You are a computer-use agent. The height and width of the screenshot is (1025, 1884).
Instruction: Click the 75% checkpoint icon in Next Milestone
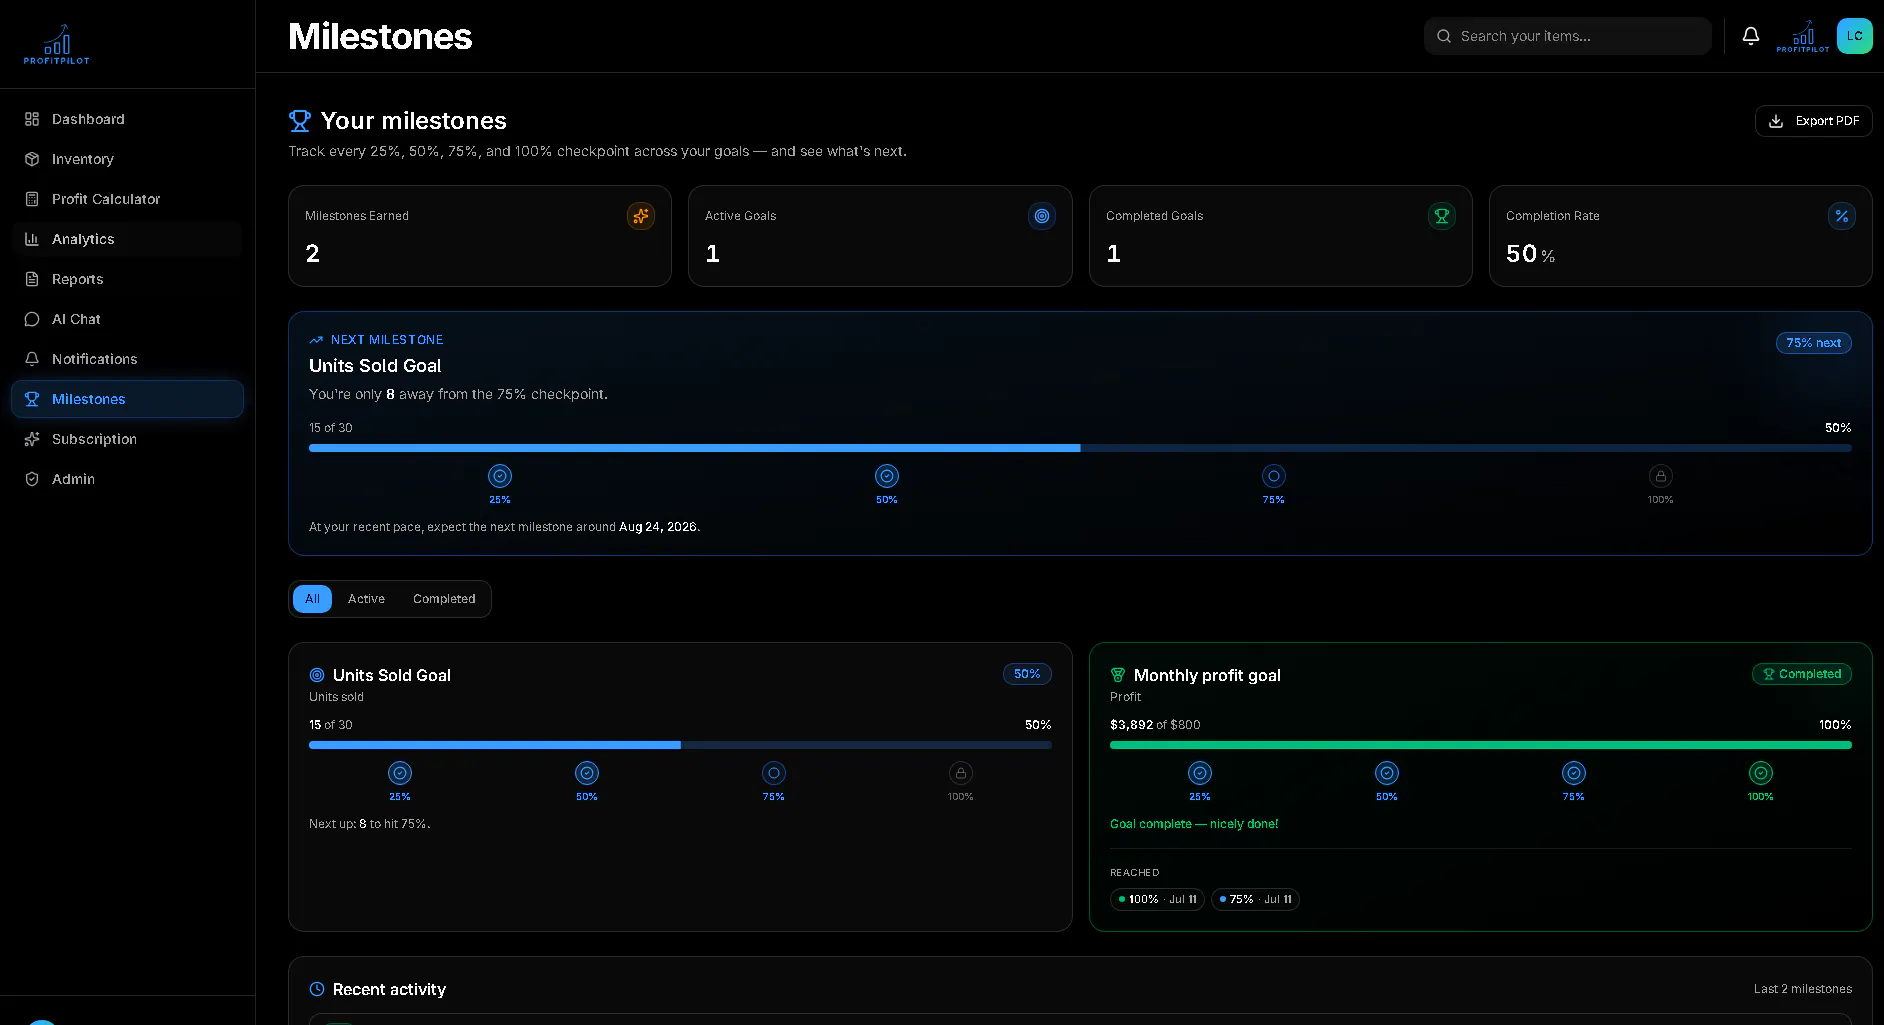tap(1274, 476)
